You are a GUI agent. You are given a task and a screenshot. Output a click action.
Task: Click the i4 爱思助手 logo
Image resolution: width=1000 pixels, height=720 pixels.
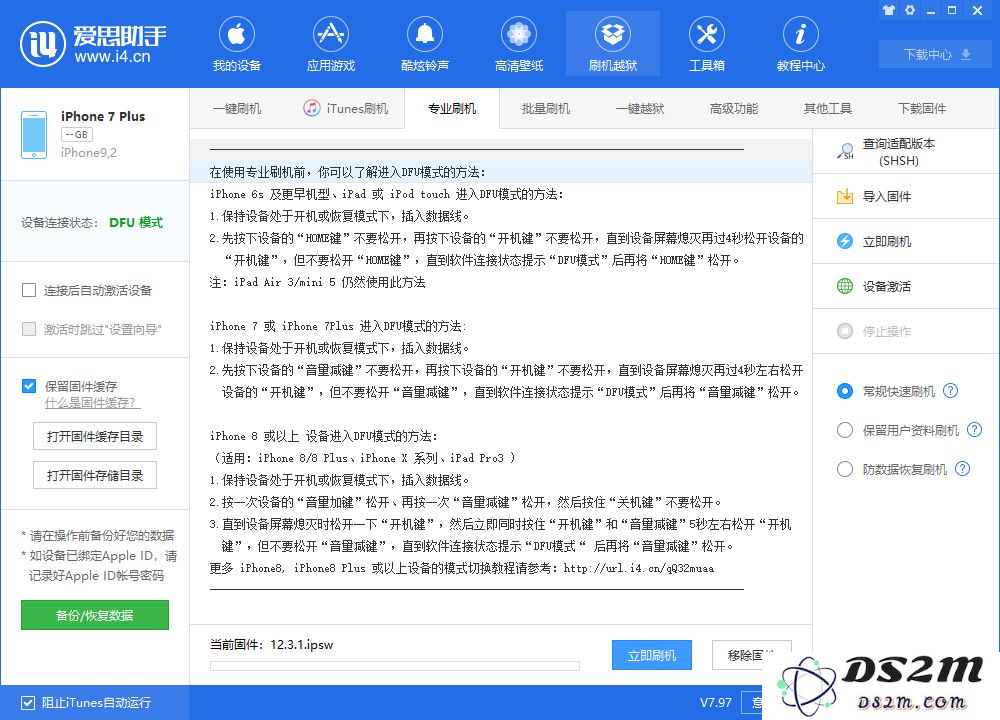94,43
